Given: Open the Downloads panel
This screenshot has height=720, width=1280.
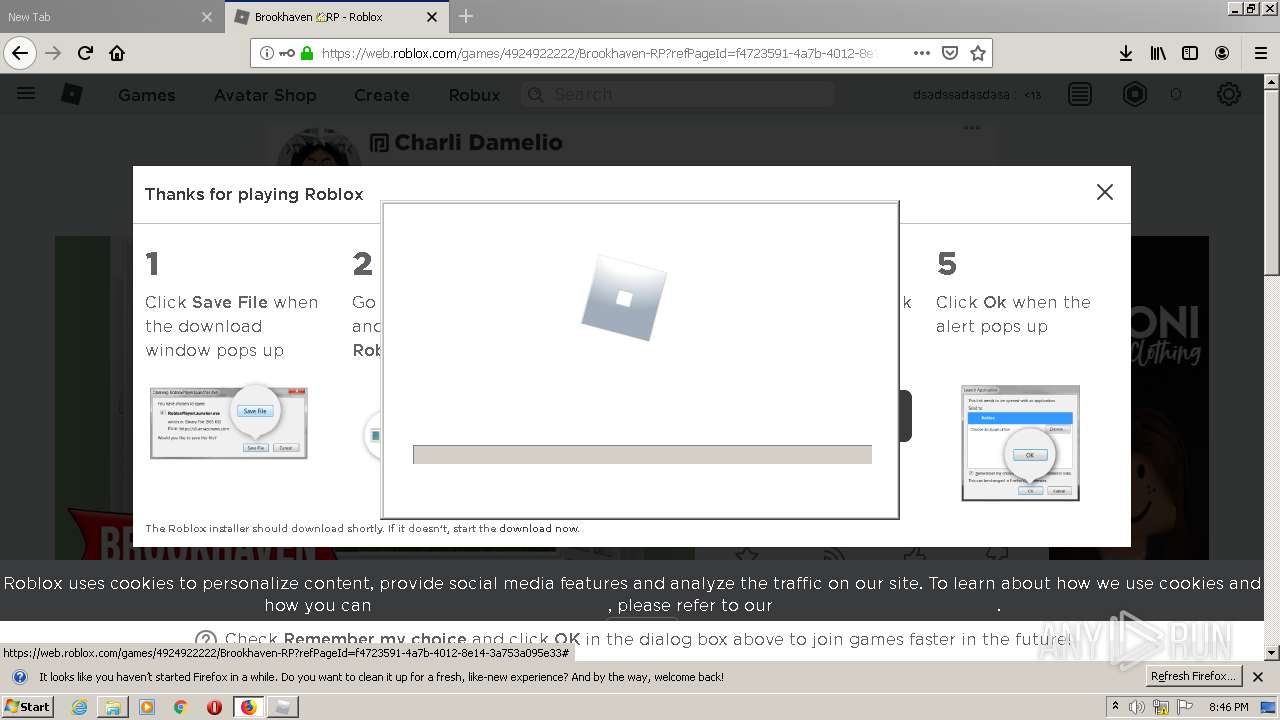Looking at the screenshot, I should (x=1126, y=53).
